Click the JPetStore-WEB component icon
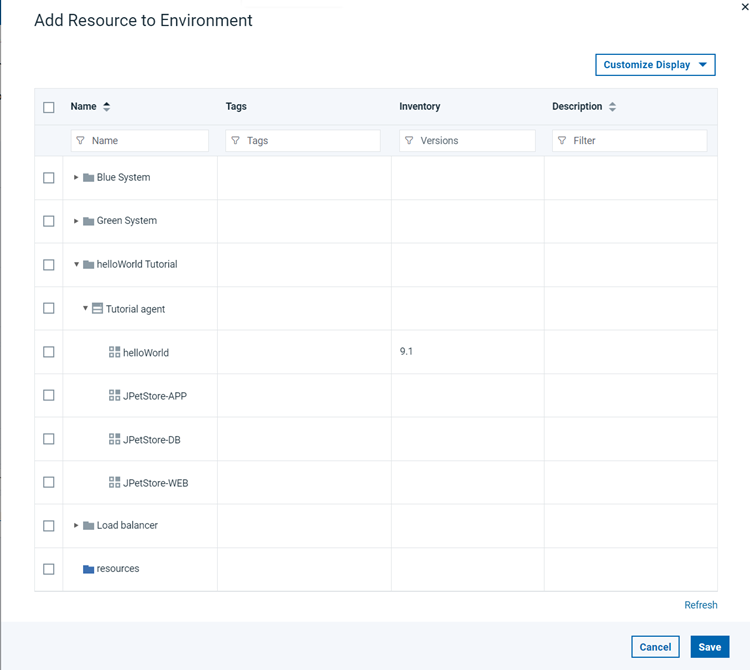750x670 pixels. [114, 482]
